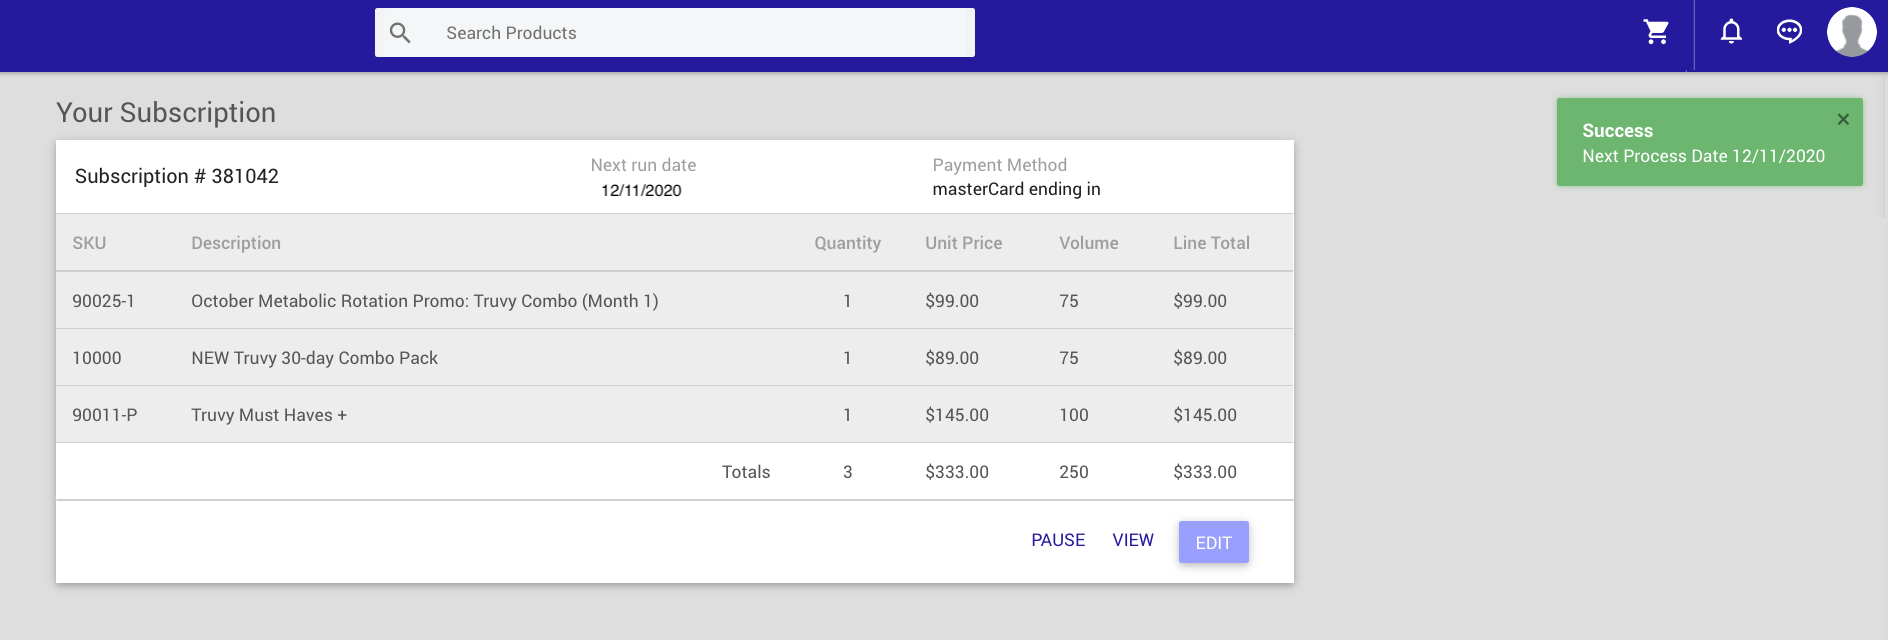Click the search magnifier icon

pos(400,33)
